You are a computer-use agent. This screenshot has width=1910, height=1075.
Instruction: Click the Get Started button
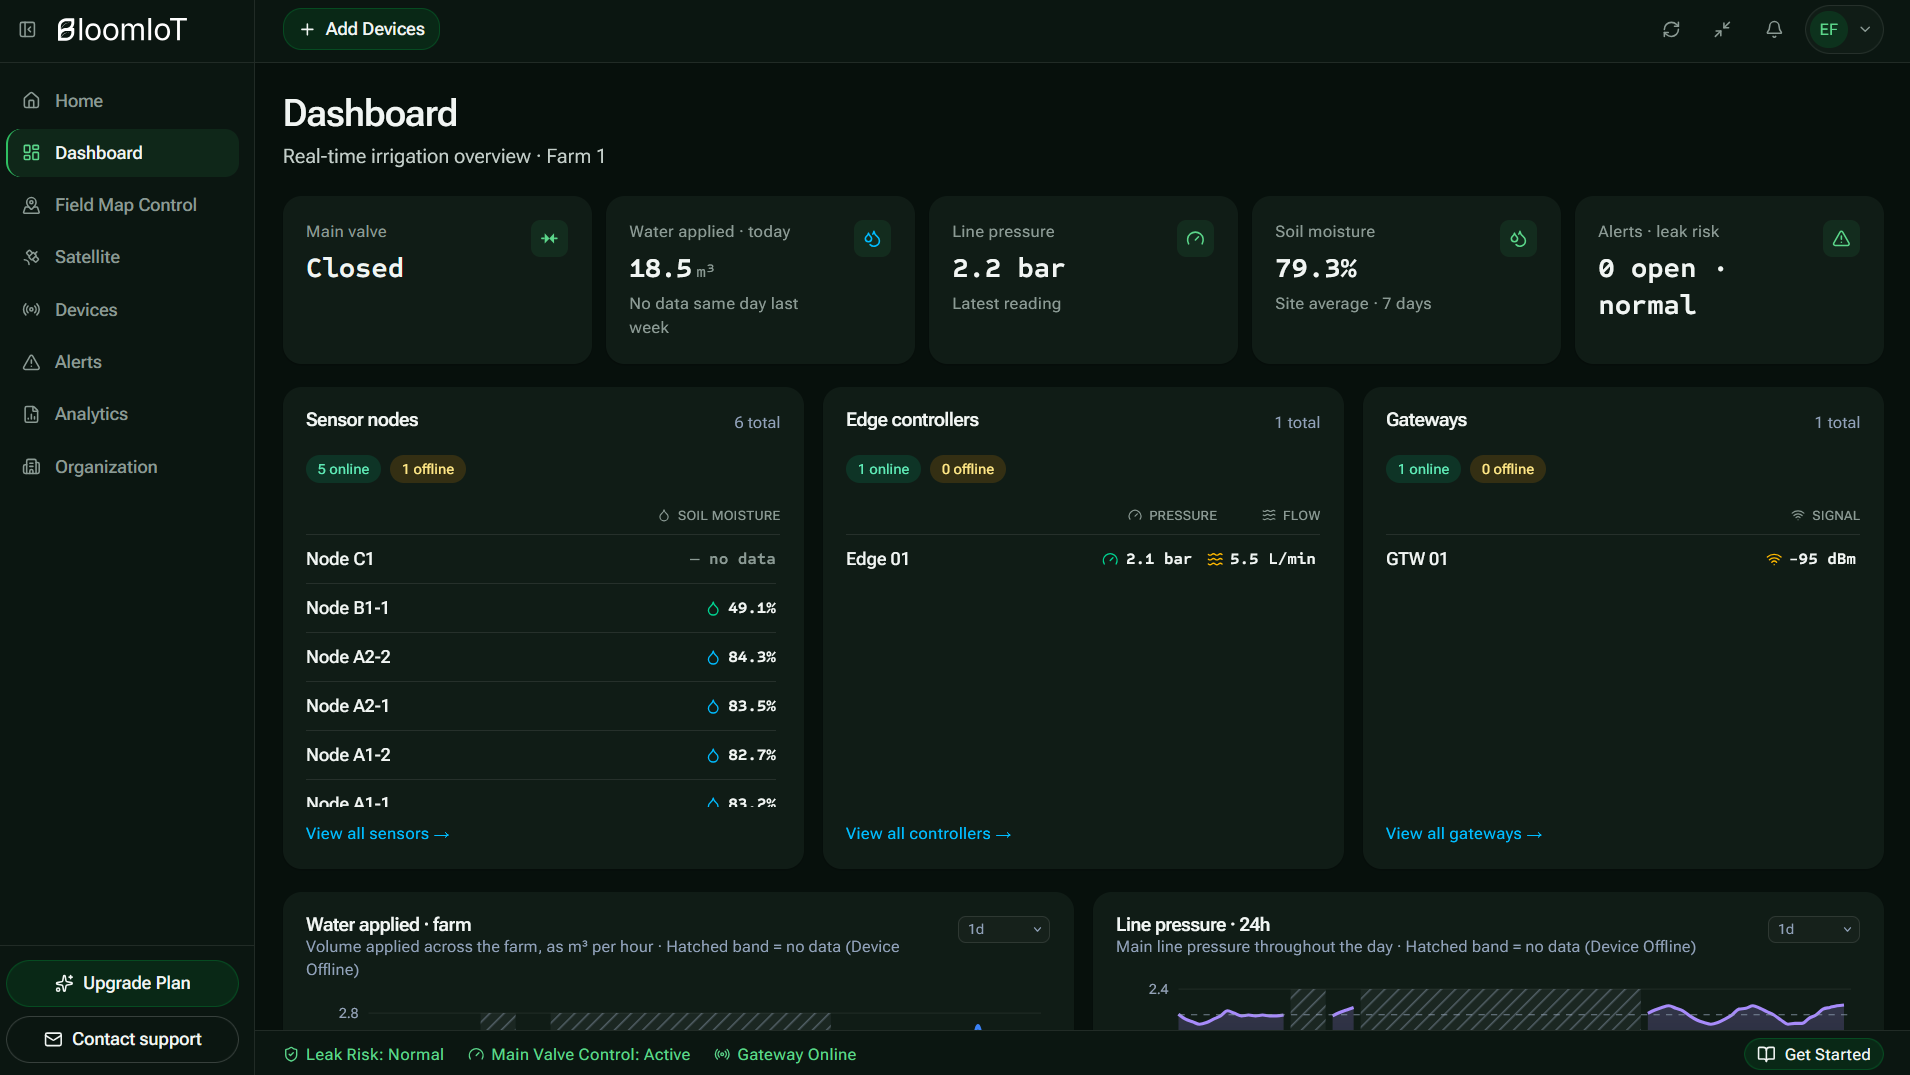(x=1814, y=1054)
